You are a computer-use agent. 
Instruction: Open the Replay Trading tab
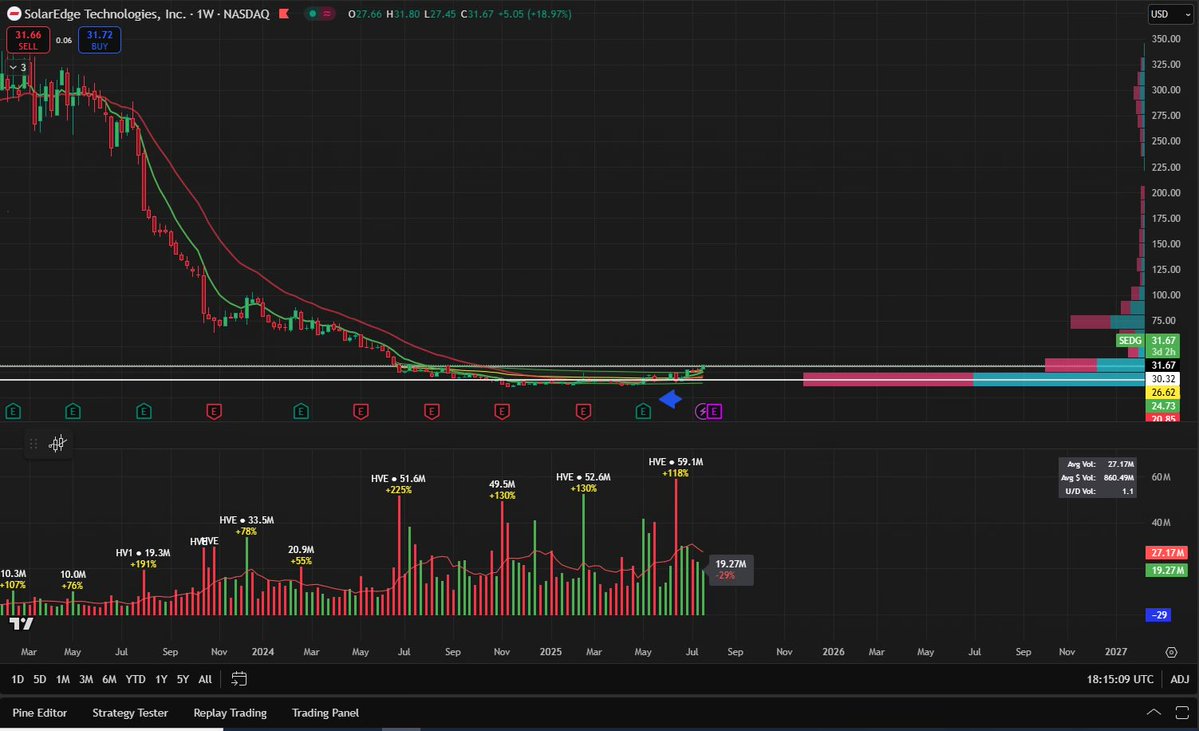click(x=230, y=713)
